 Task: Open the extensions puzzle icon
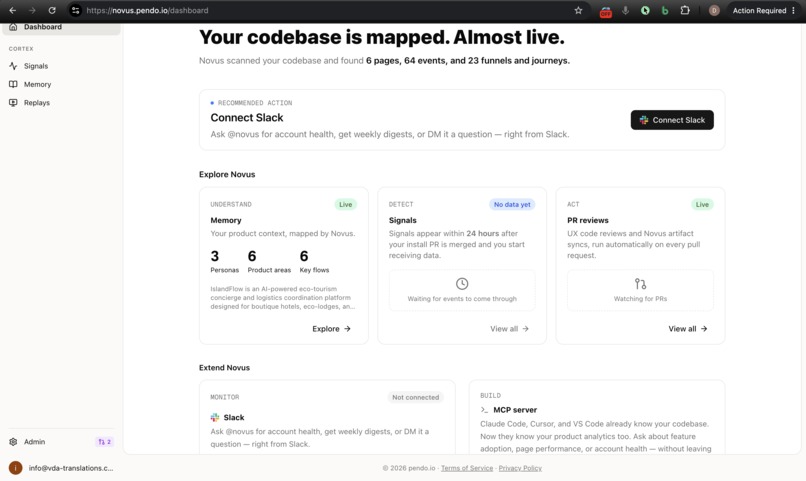[685, 10]
